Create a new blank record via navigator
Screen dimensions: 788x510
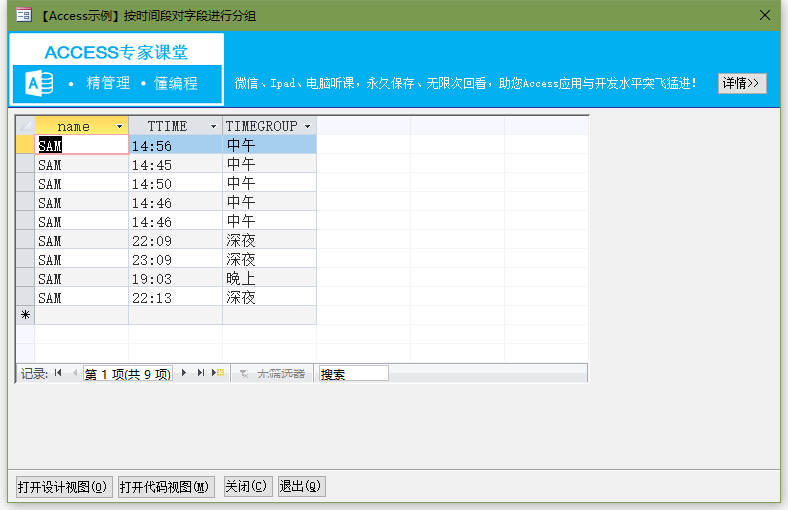(x=218, y=373)
